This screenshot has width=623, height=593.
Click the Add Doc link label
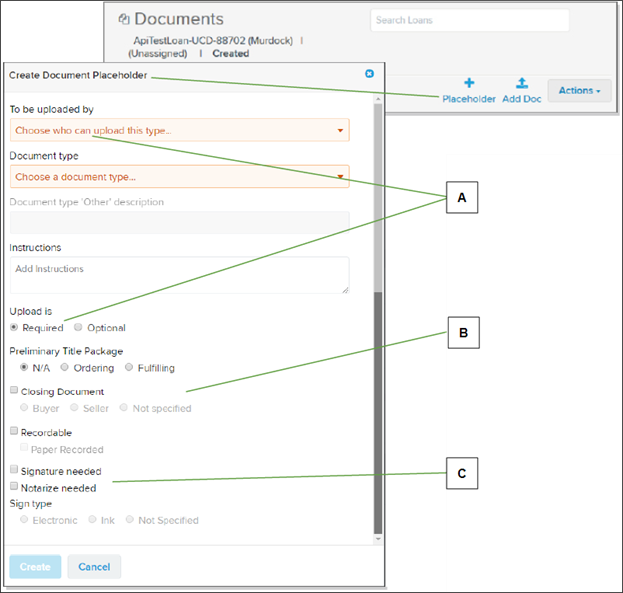point(522,99)
